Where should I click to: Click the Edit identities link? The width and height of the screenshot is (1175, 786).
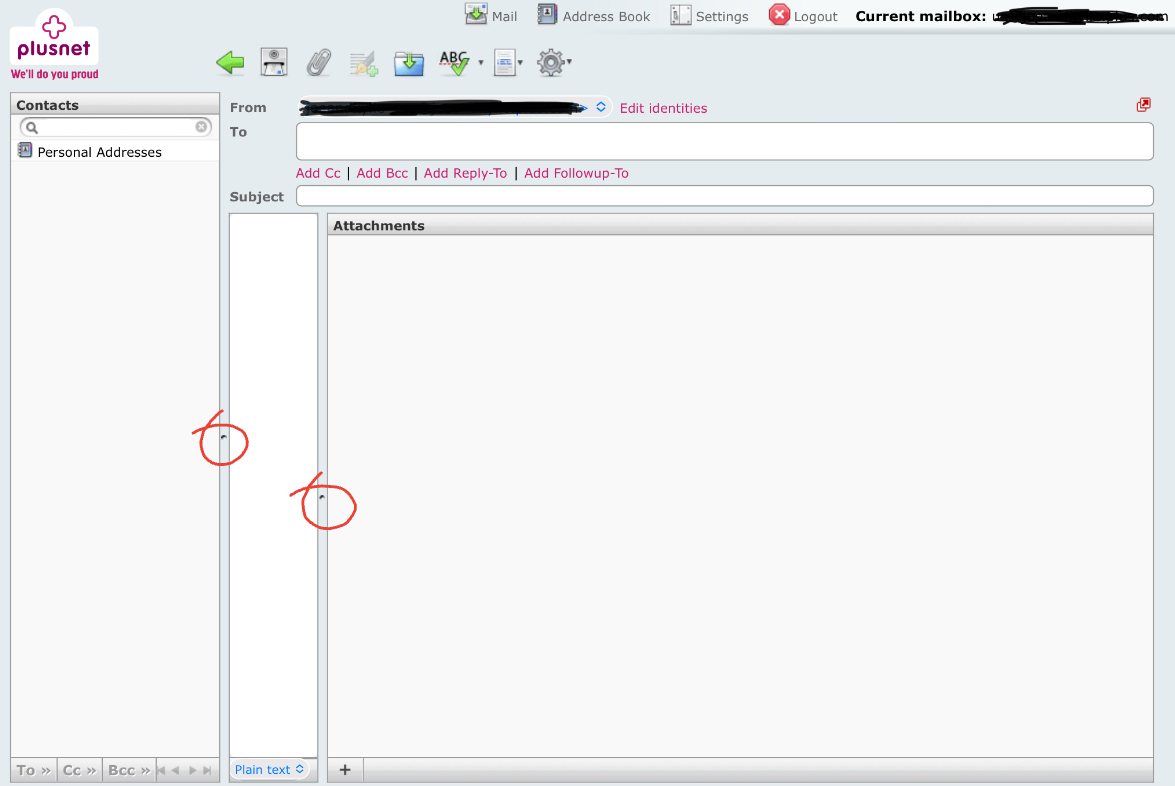click(663, 107)
